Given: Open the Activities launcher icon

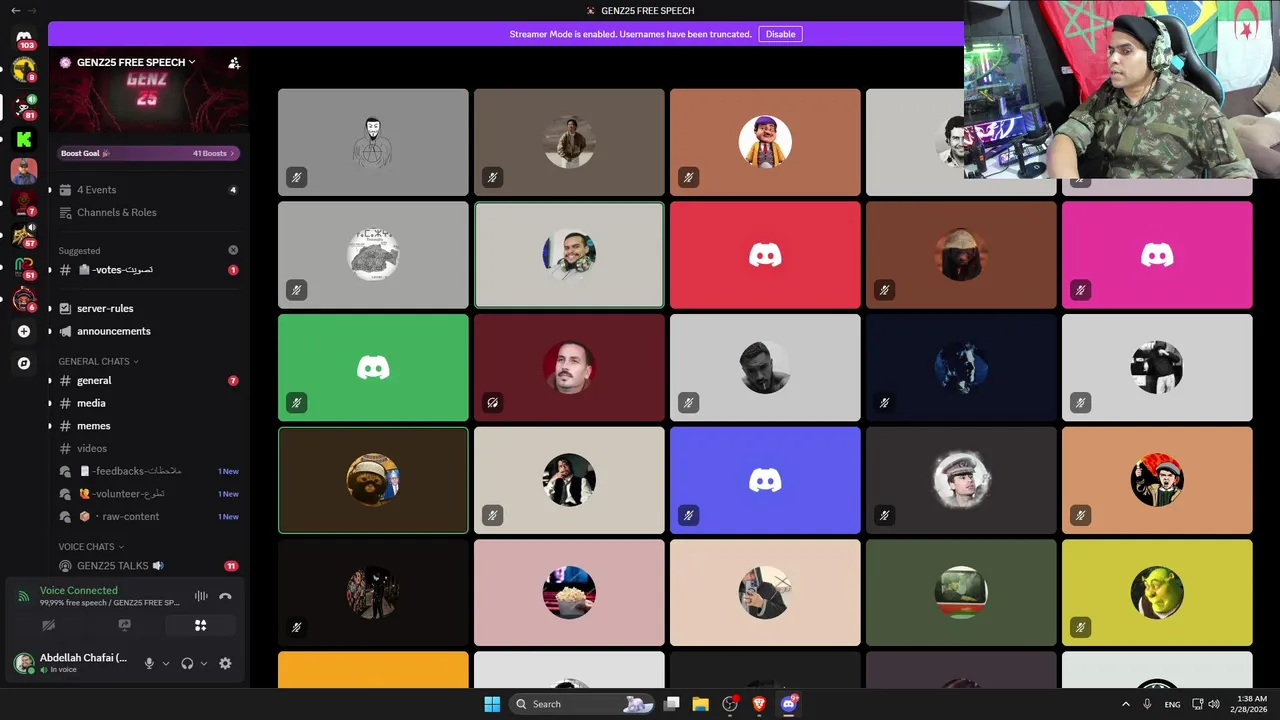Looking at the screenshot, I should point(200,625).
